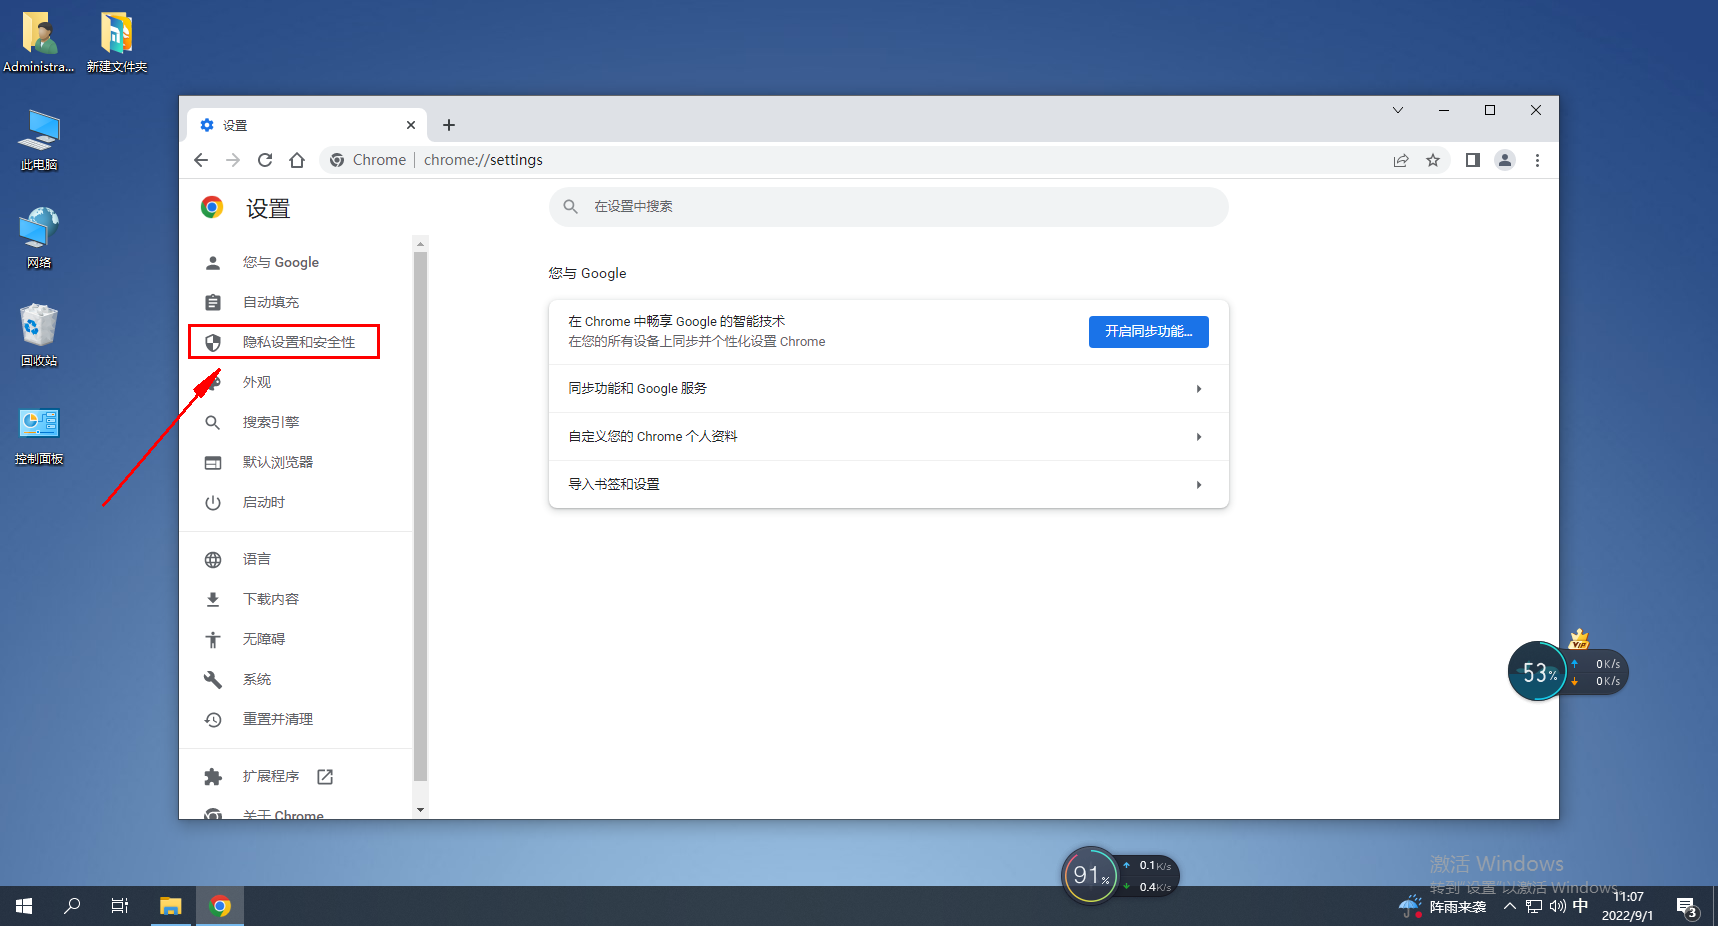Click the 在设置中搜索 search field

point(888,207)
